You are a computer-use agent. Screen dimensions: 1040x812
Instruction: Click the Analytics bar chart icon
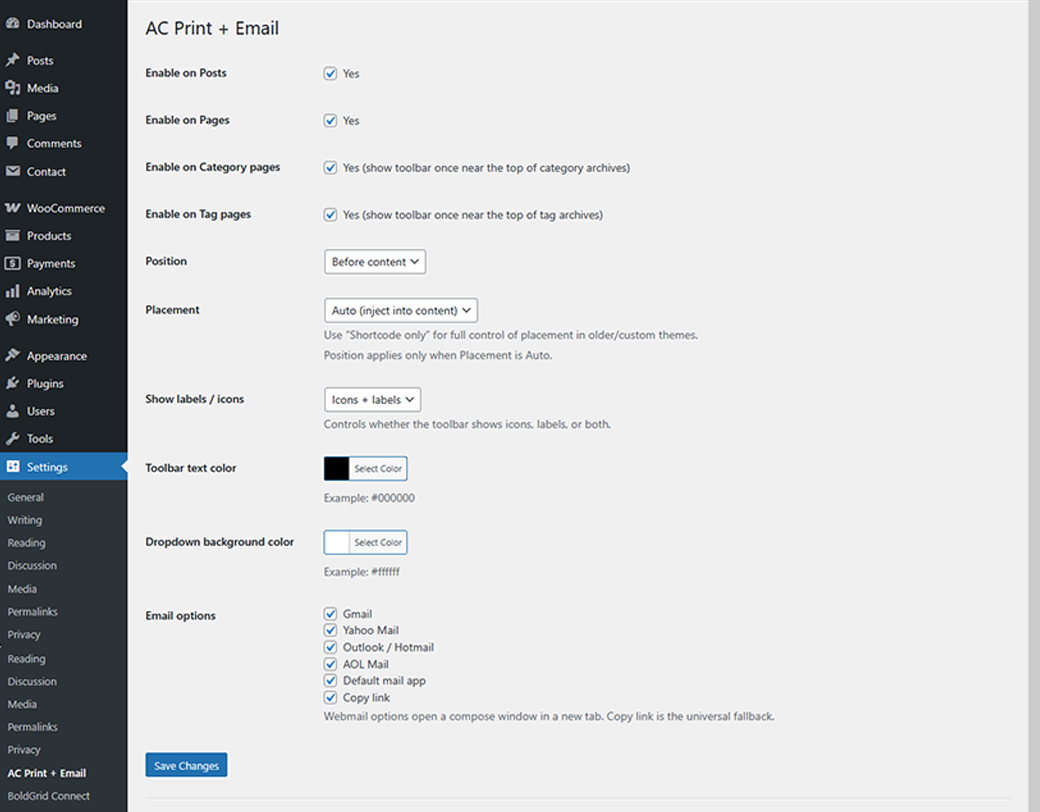(13, 292)
